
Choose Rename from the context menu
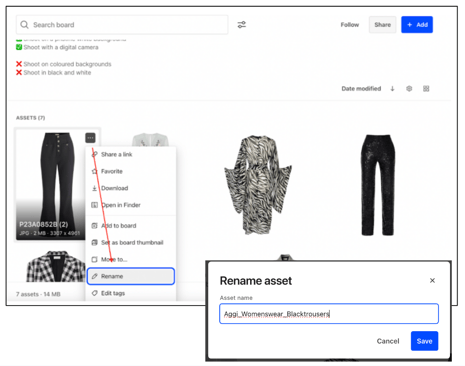pyautogui.click(x=131, y=276)
